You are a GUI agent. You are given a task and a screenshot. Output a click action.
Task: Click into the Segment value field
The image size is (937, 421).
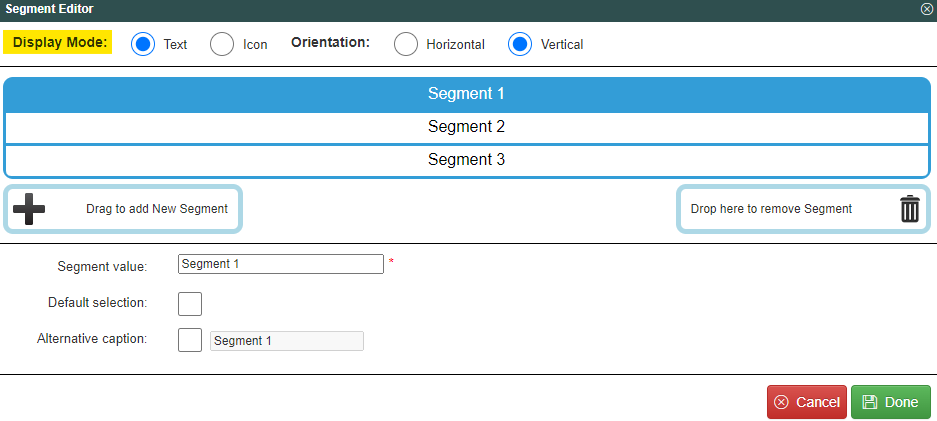280,264
